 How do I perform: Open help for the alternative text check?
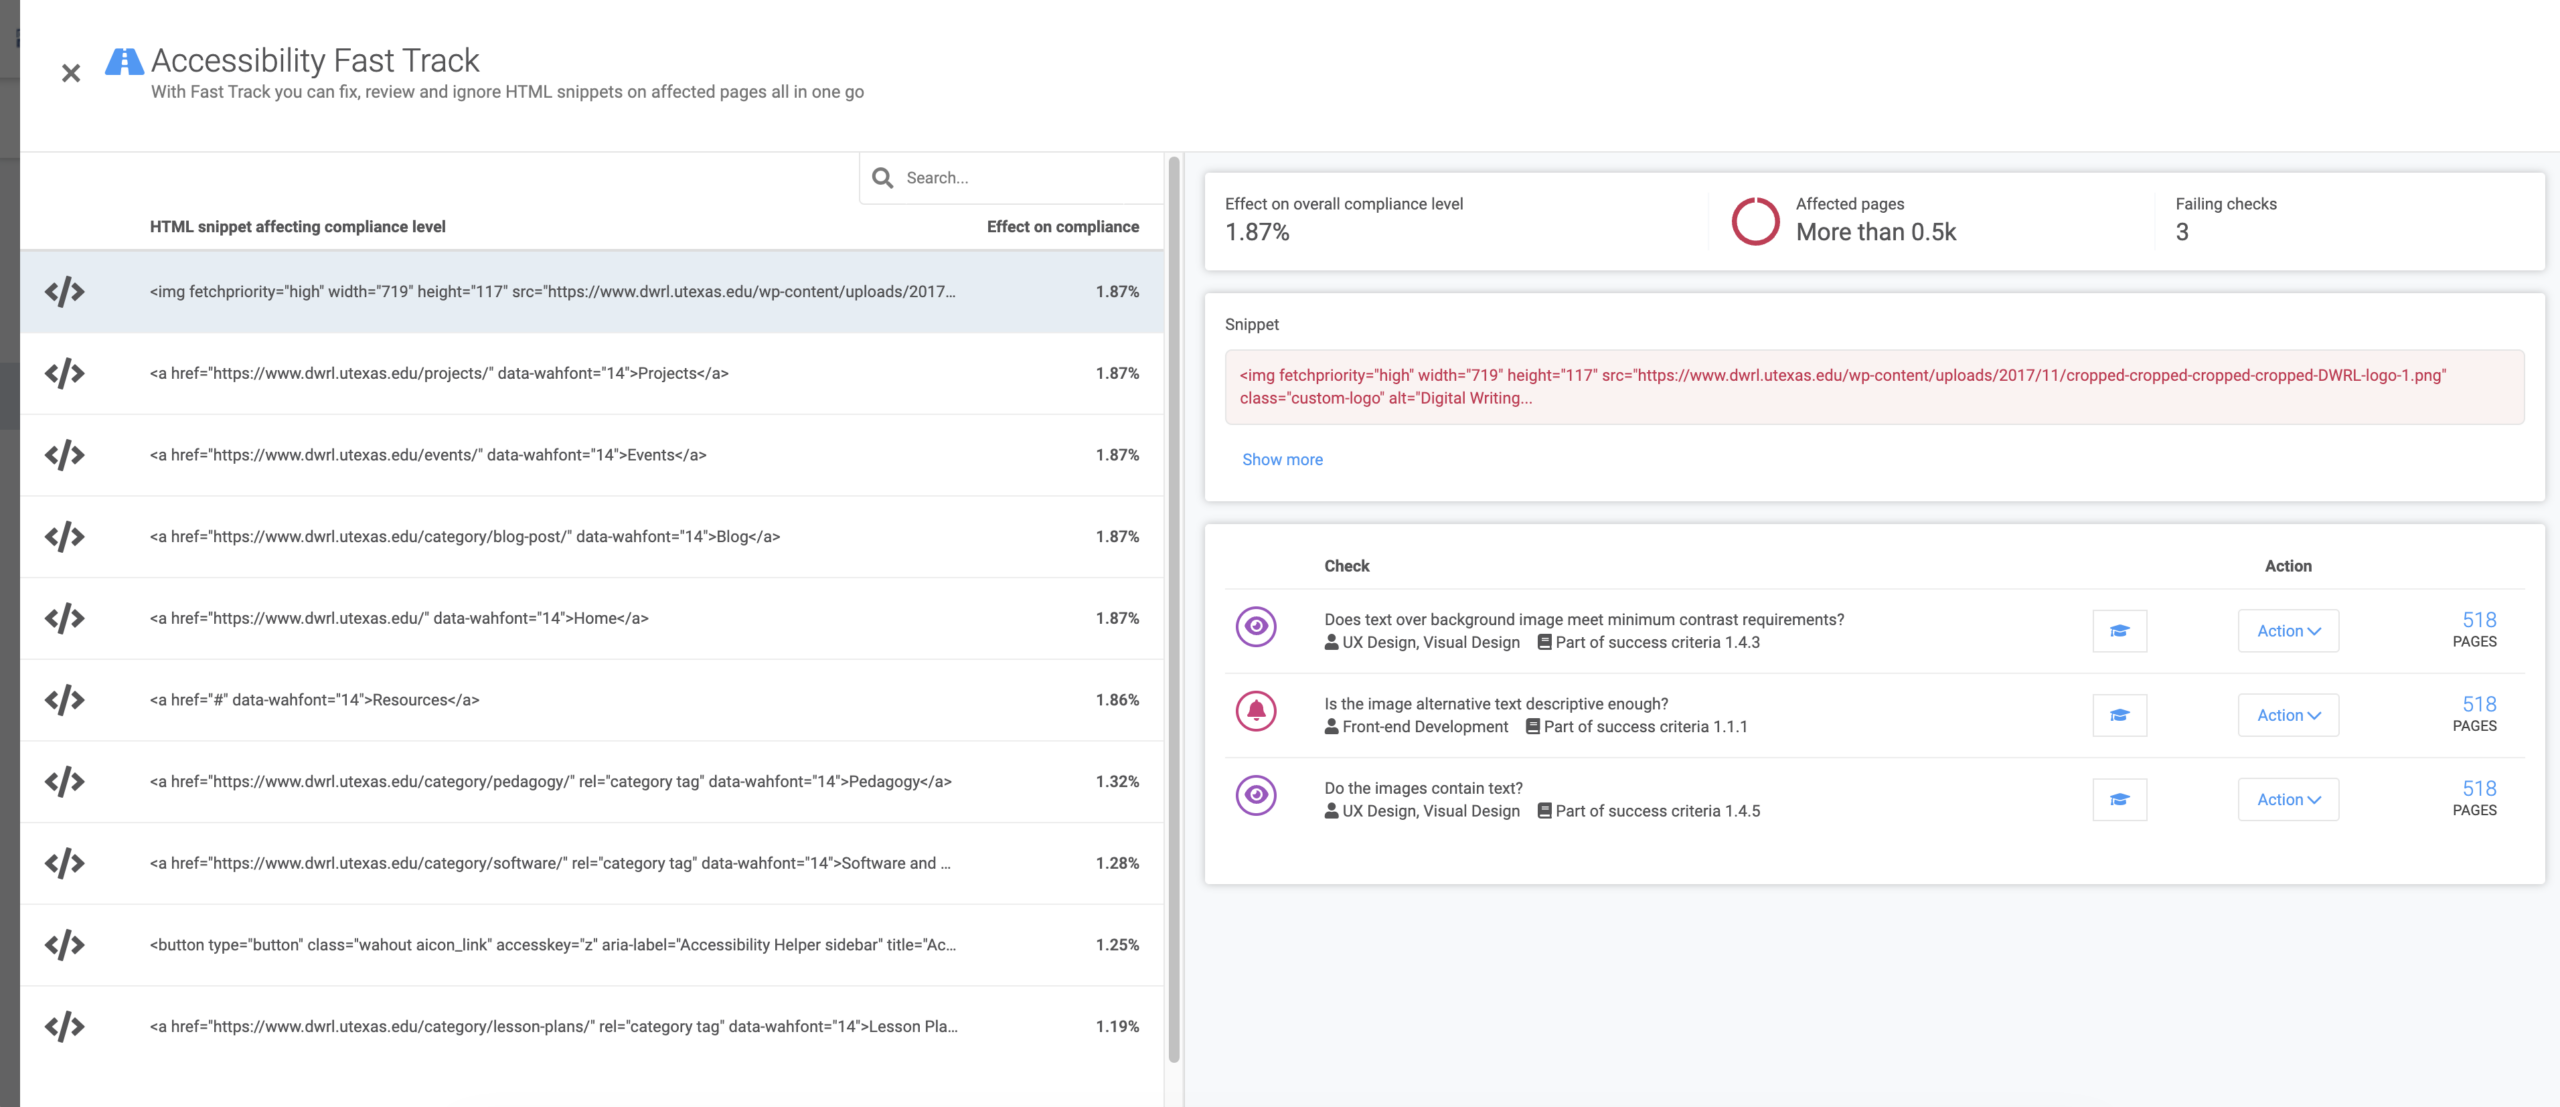point(2119,715)
